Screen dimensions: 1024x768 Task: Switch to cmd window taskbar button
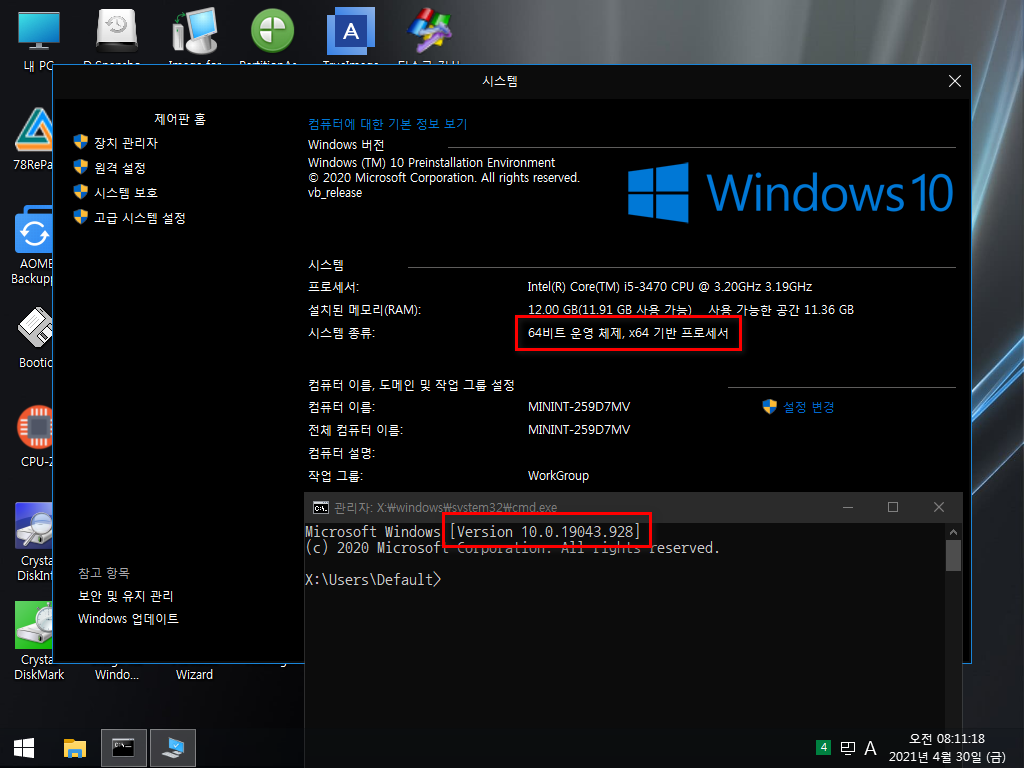(x=123, y=748)
